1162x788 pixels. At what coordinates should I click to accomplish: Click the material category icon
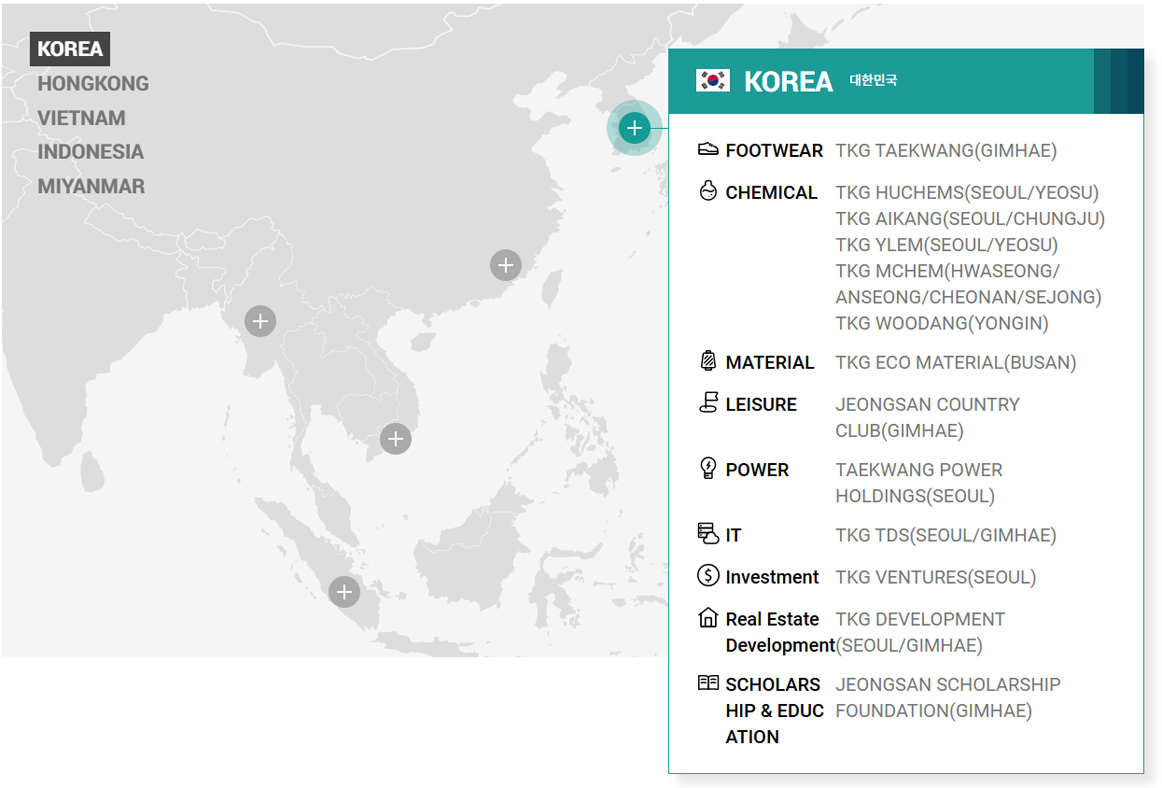tap(708, 361)
